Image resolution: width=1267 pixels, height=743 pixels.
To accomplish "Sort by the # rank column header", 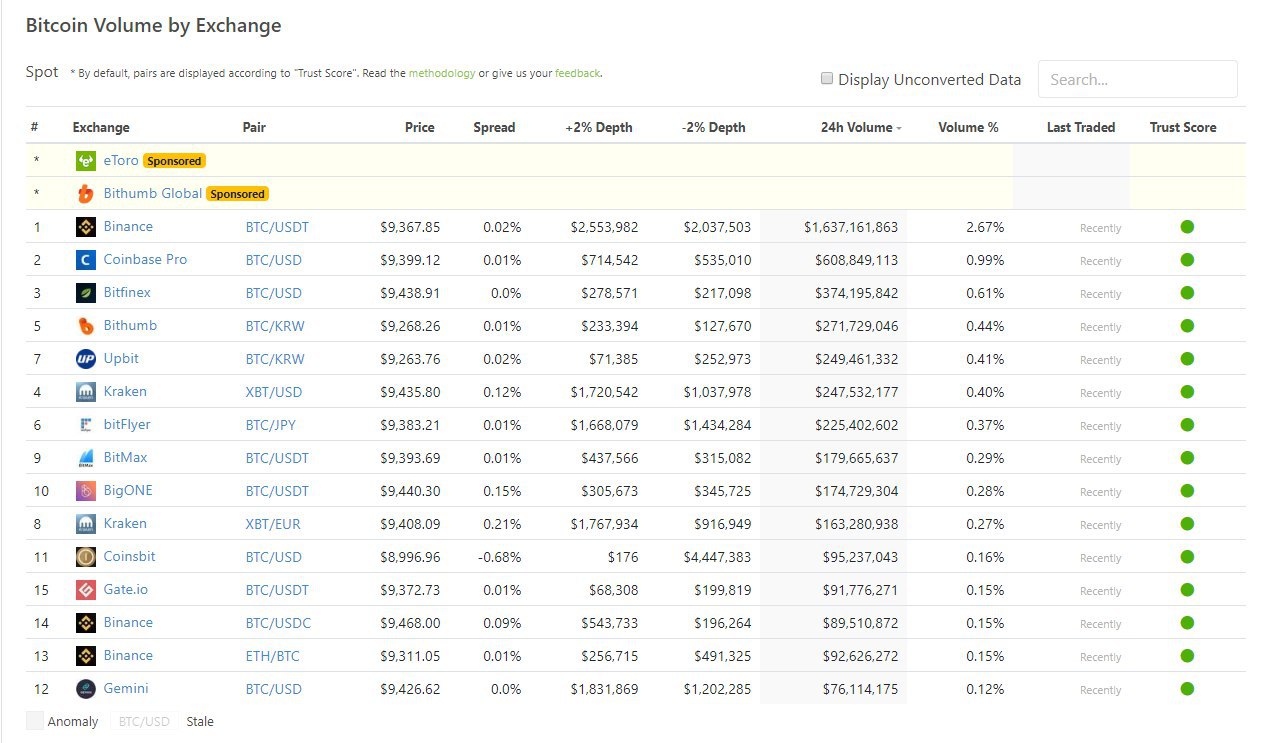I will click(x=35, y=127).
